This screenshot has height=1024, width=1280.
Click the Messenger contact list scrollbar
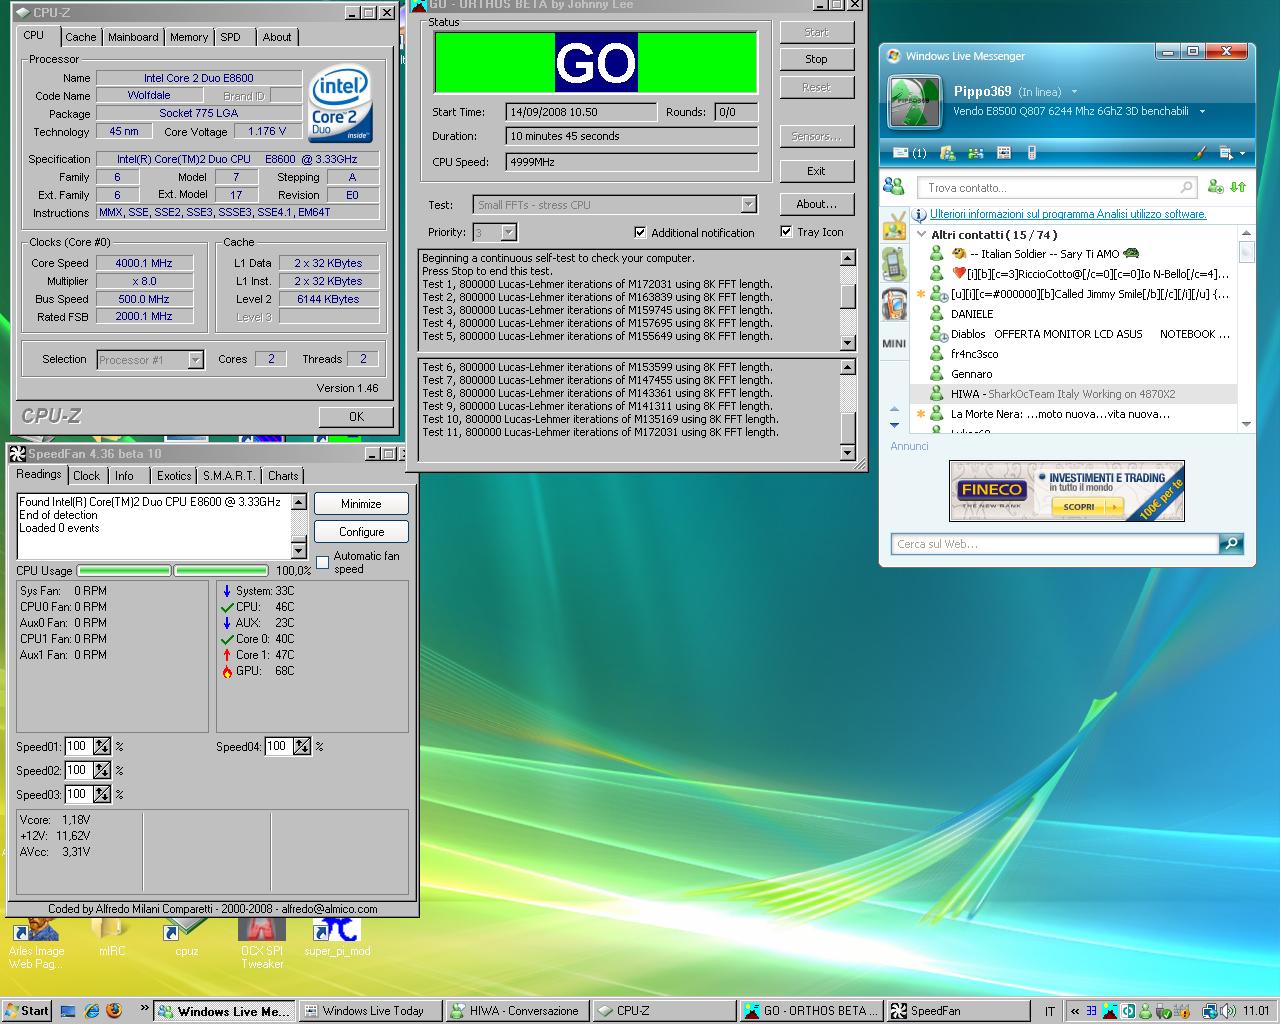tap(1246, 329)
